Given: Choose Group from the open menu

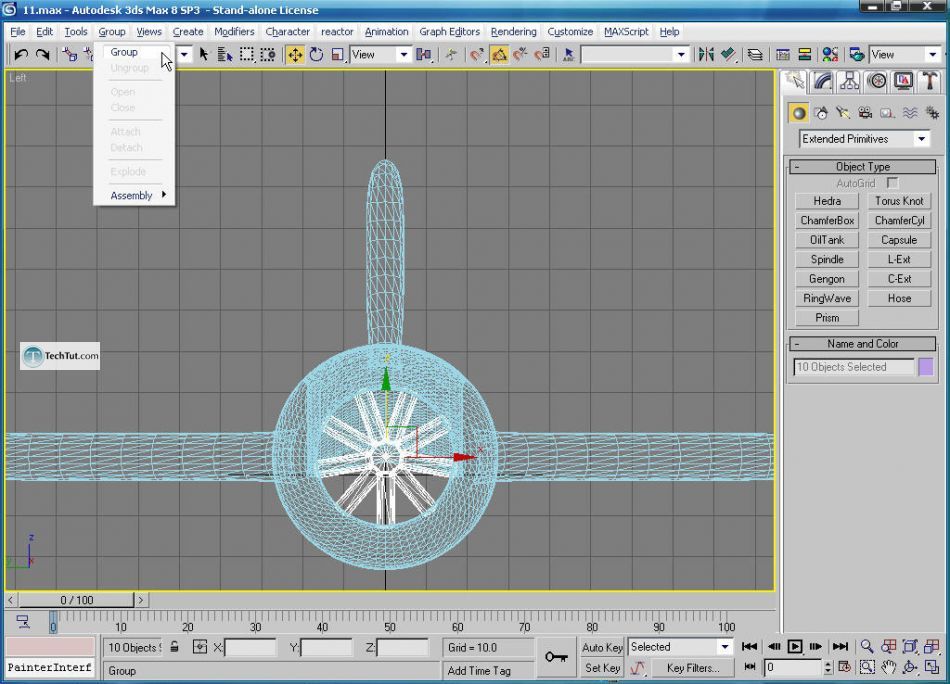Looking at the screenshot, I should click(x=124, y=52).
